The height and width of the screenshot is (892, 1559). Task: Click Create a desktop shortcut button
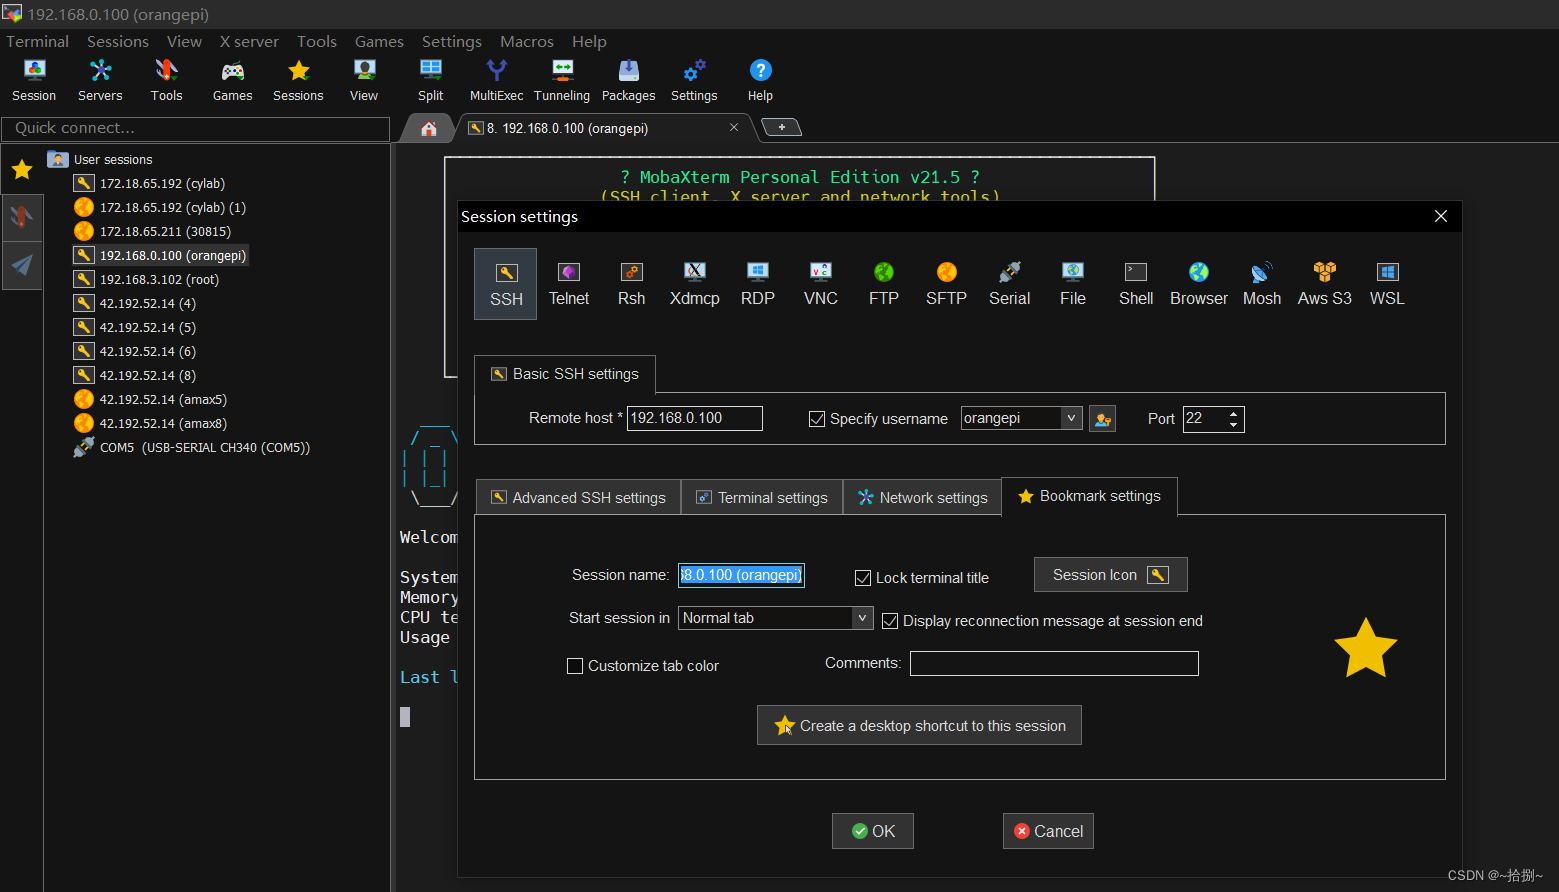919,726
